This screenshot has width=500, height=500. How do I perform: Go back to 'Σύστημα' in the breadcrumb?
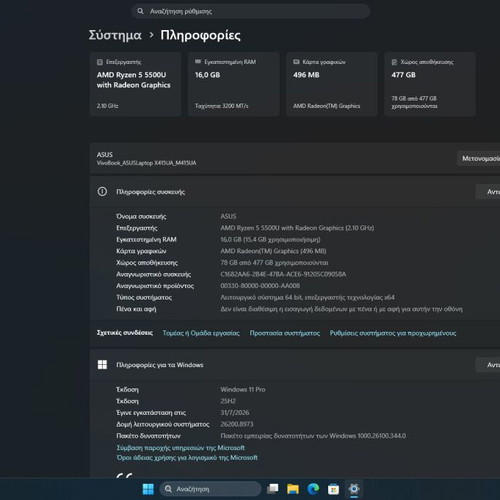(x=115, y=35)
